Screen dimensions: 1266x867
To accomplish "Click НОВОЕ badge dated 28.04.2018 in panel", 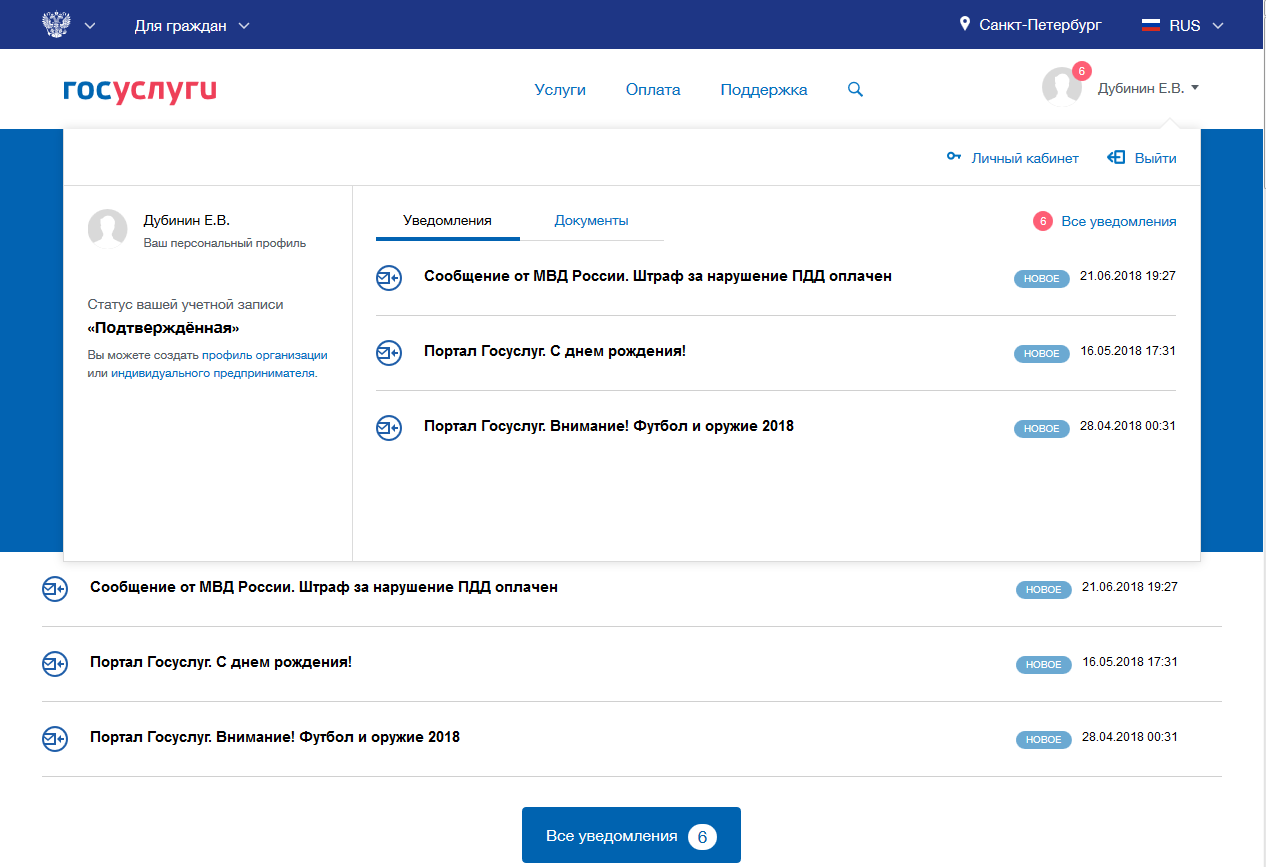I will 1041,428.
